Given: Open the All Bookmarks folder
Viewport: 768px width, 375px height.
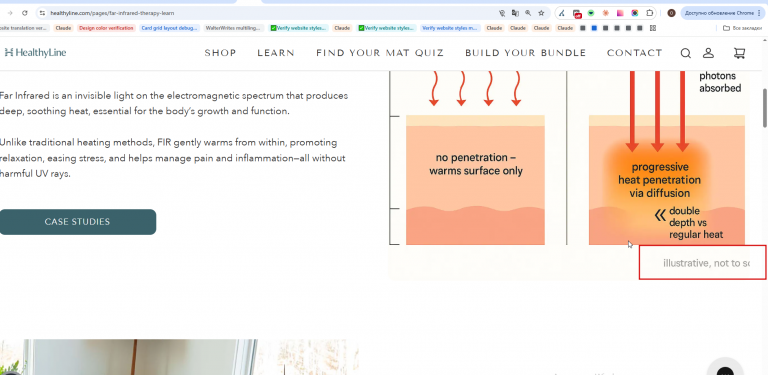Looking at the screenshot, I should (743, 28).
